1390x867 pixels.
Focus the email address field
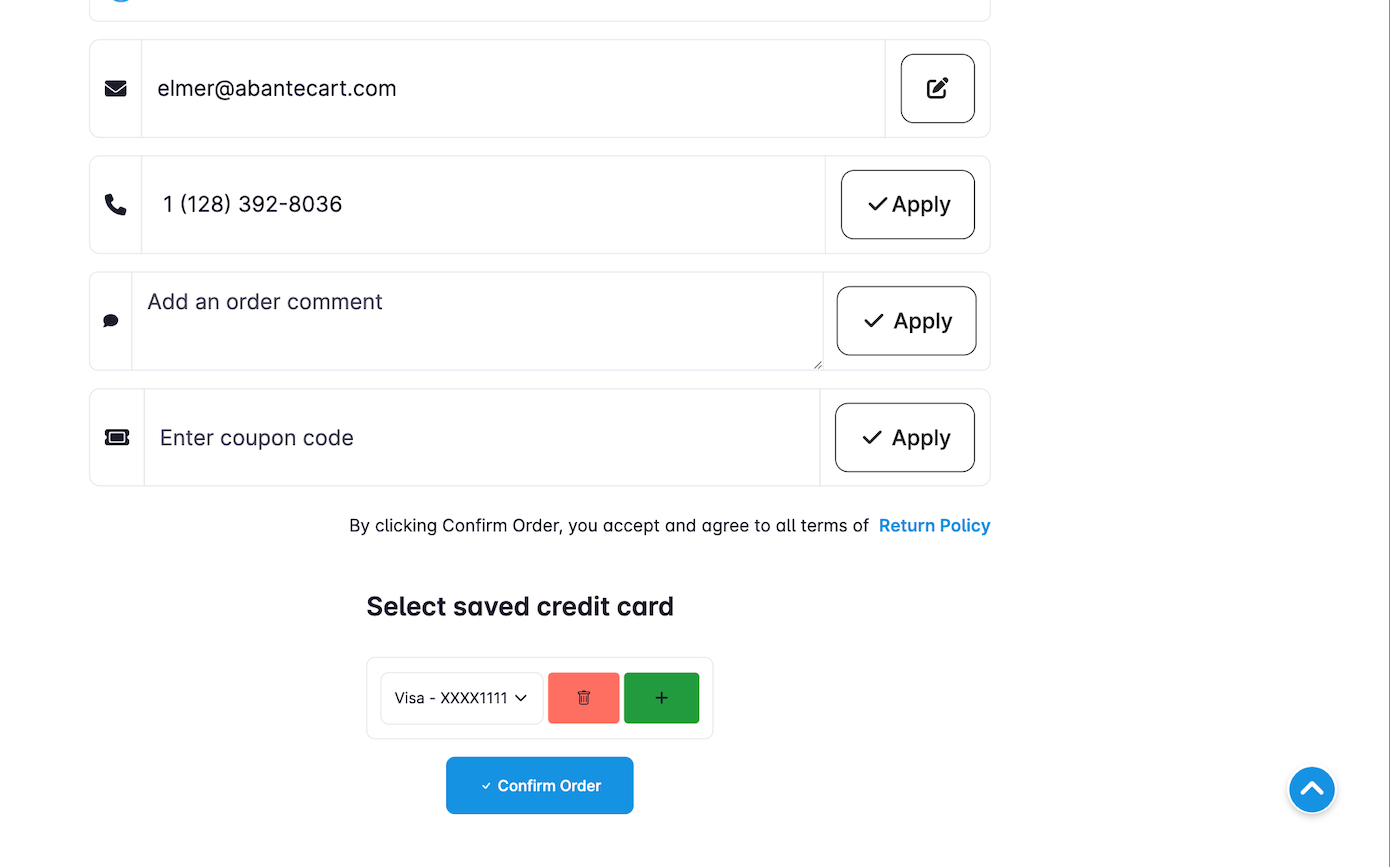click(x=513, y=89)
